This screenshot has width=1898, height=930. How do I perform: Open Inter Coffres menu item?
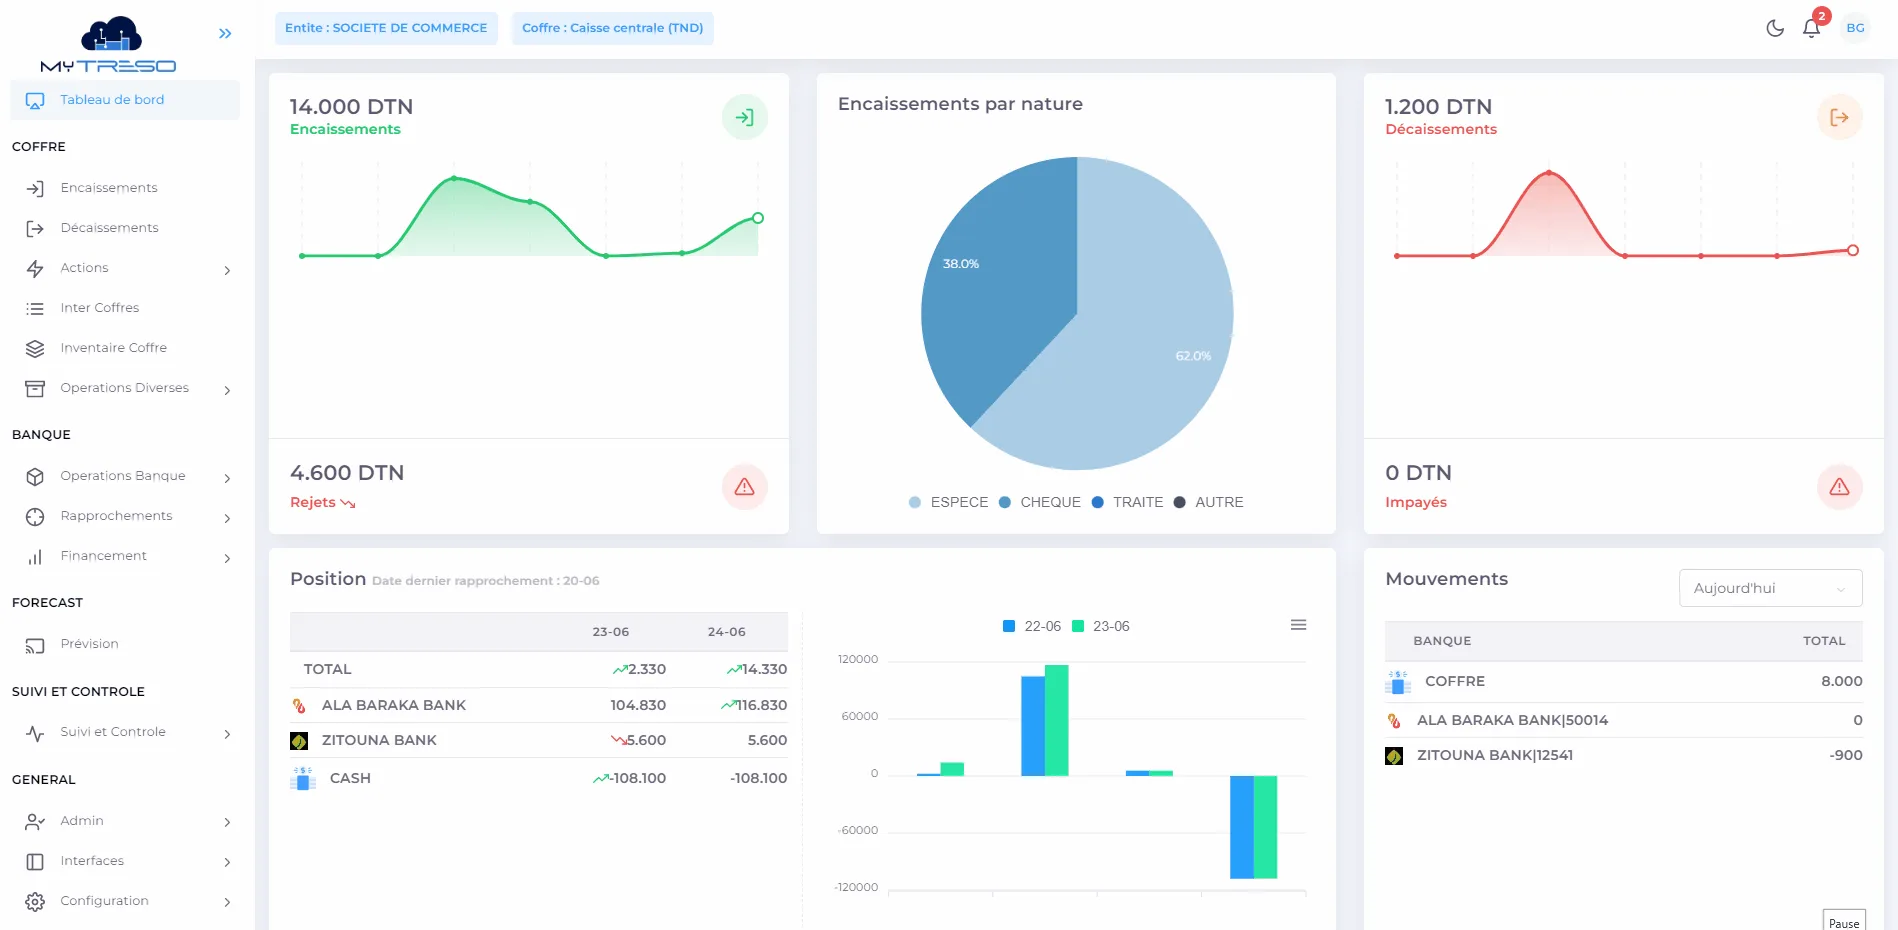(x=99, y=308)
